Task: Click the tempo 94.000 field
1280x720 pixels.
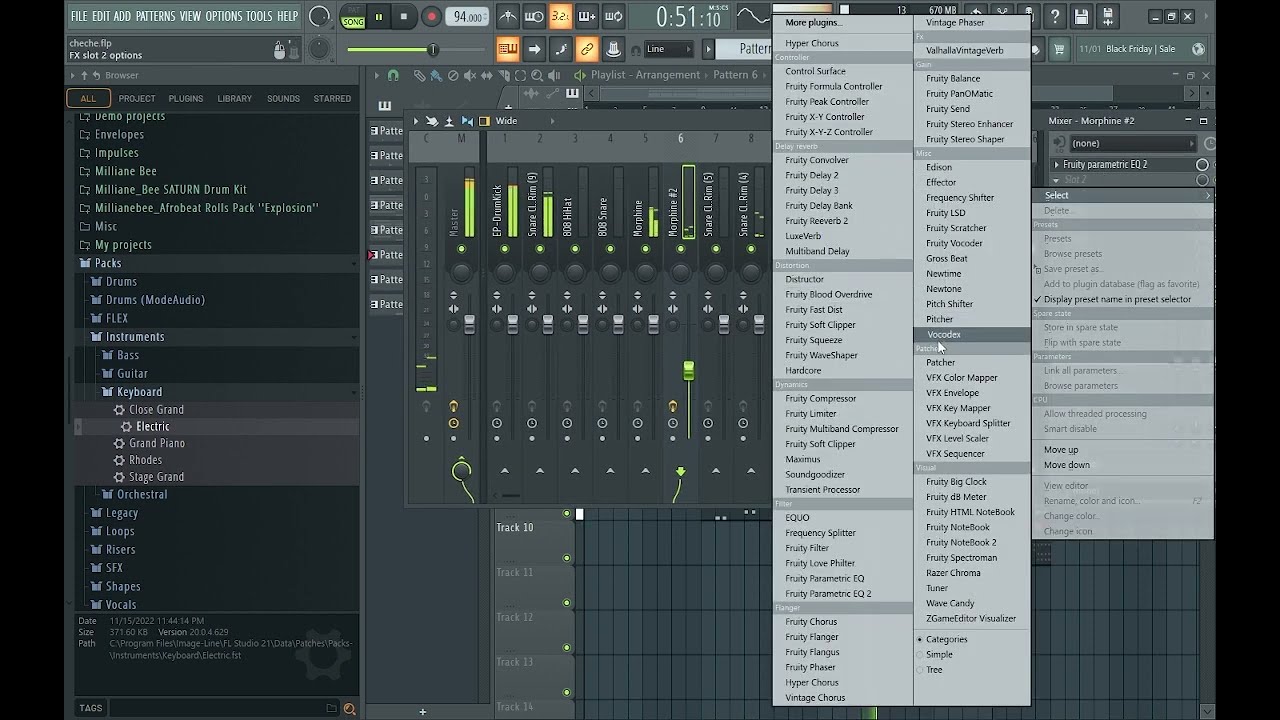Action: (467, 16)
